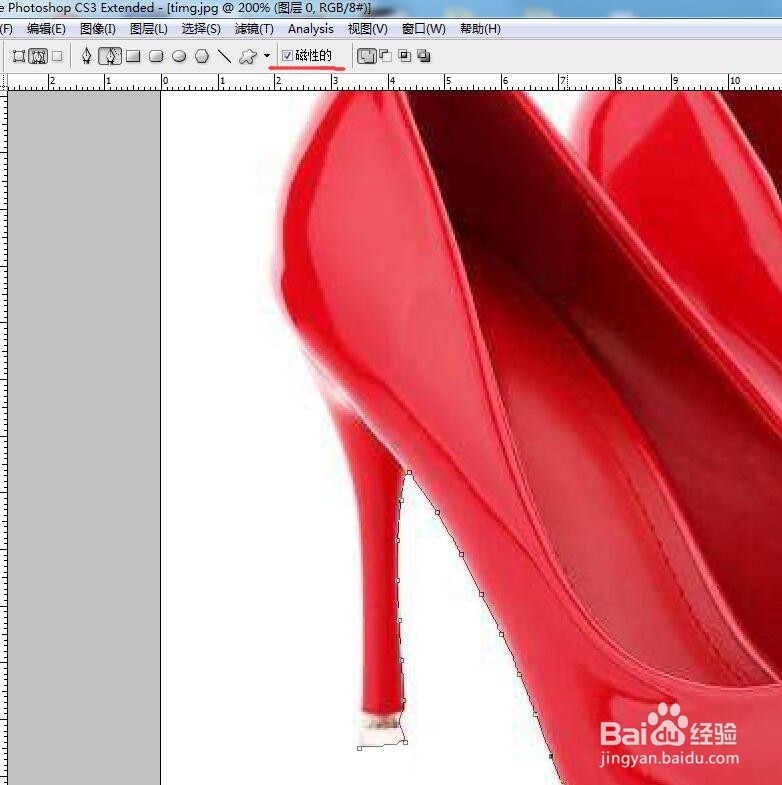Toggle the 磁性的 (Magnetic) checkbox

pos(287,56)
